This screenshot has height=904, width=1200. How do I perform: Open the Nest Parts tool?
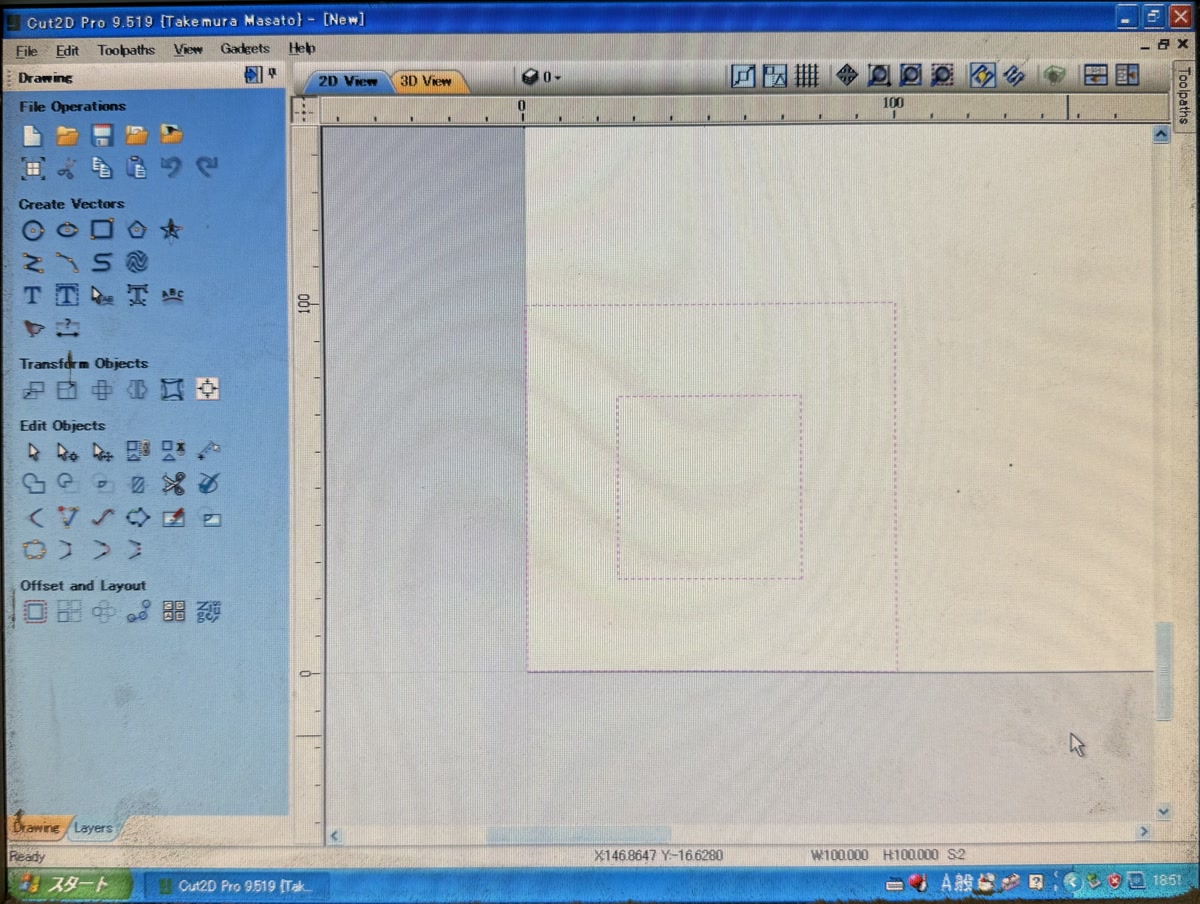pos(173,611)
